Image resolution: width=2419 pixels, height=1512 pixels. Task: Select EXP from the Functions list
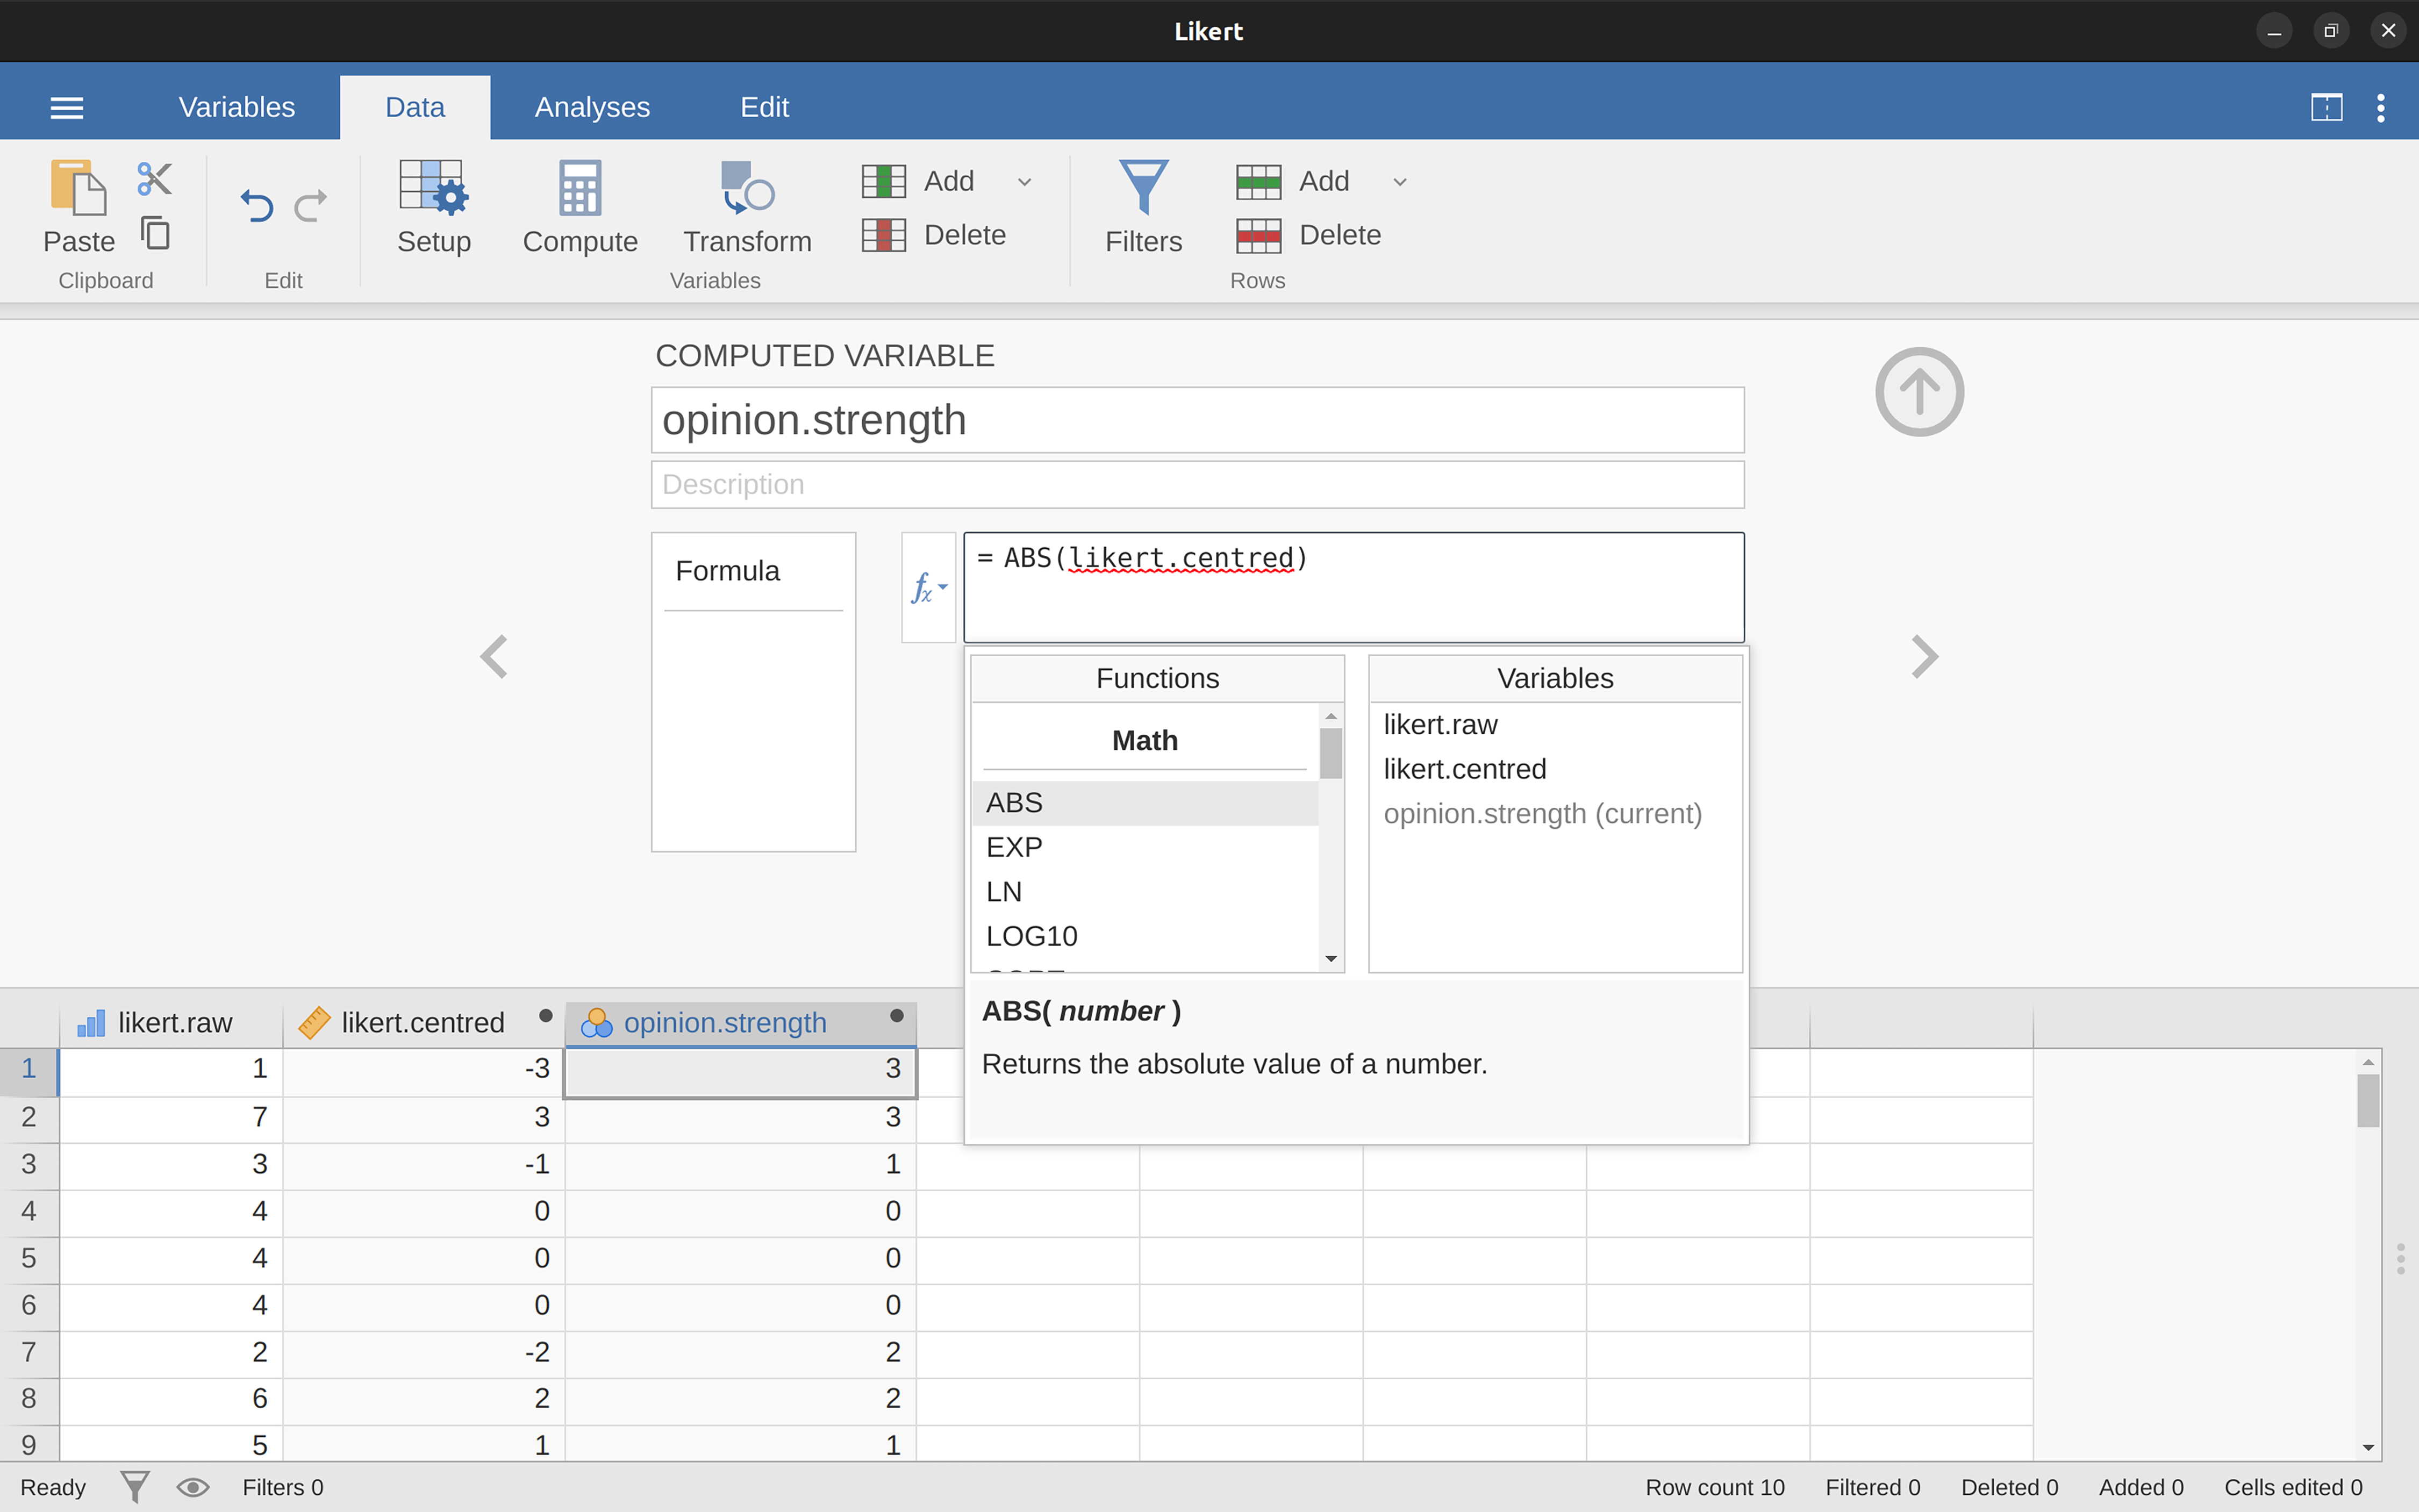pyautogui.click(x=1014, y=846)
